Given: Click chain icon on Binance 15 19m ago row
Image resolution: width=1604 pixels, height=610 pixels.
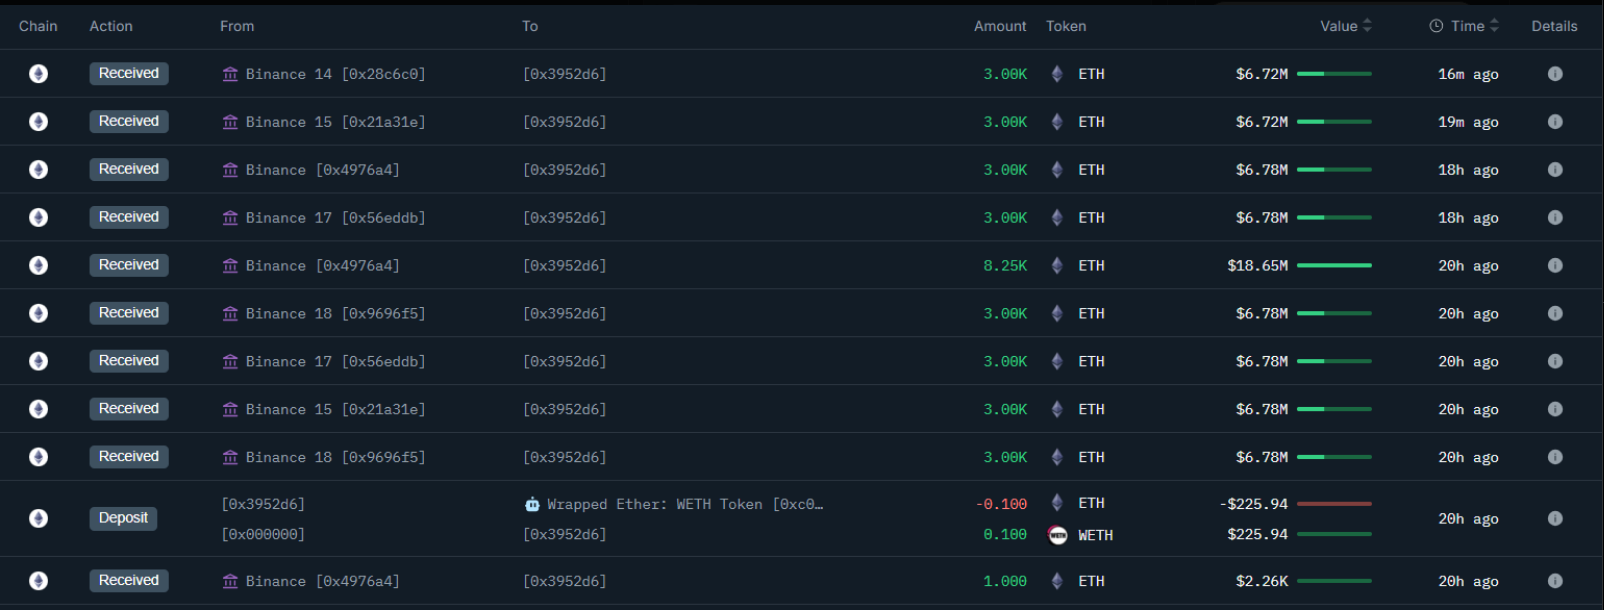Looking at the screenshot, I should click(38, 122).
